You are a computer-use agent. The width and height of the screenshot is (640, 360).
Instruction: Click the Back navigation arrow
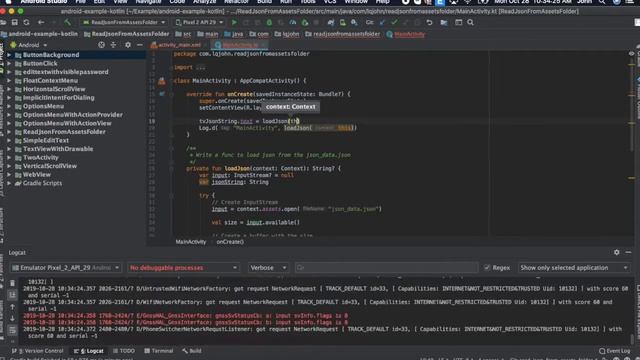coord(41,22)
